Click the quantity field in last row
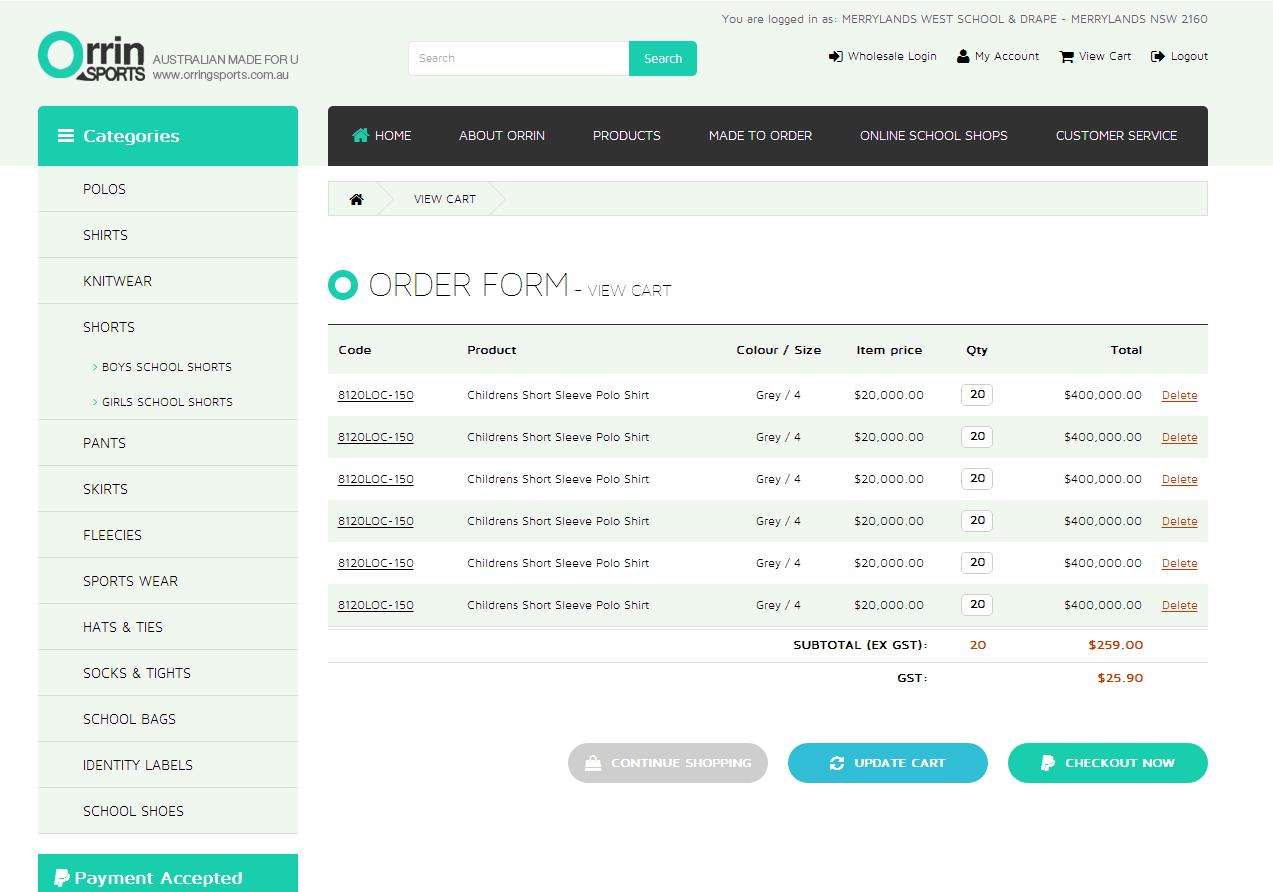Image resolution: width=1273 pixels, height=892 pixels. click(977, 604)
